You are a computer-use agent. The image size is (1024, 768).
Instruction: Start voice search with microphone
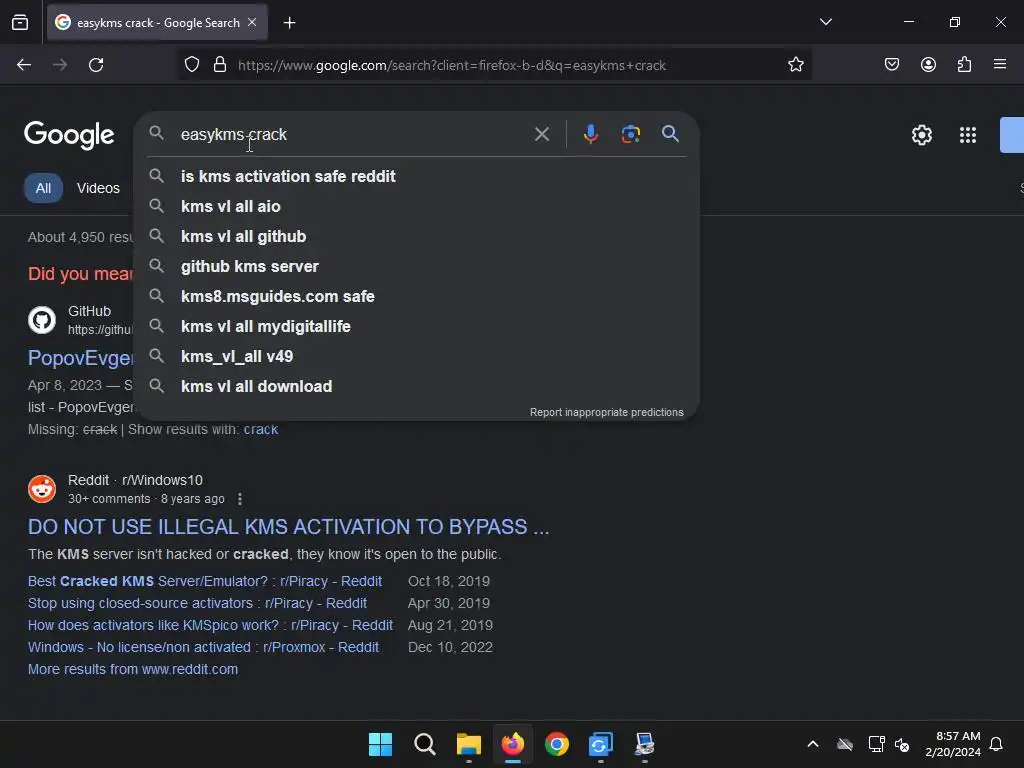pyautogui.click(x=590, y=135)
